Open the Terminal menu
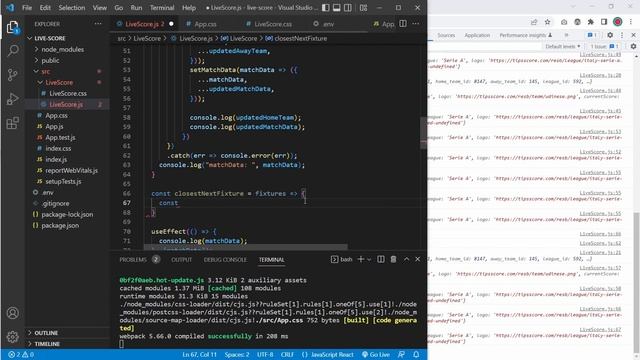The height and width of the screenshot is (360, 640). pos(162,8)
